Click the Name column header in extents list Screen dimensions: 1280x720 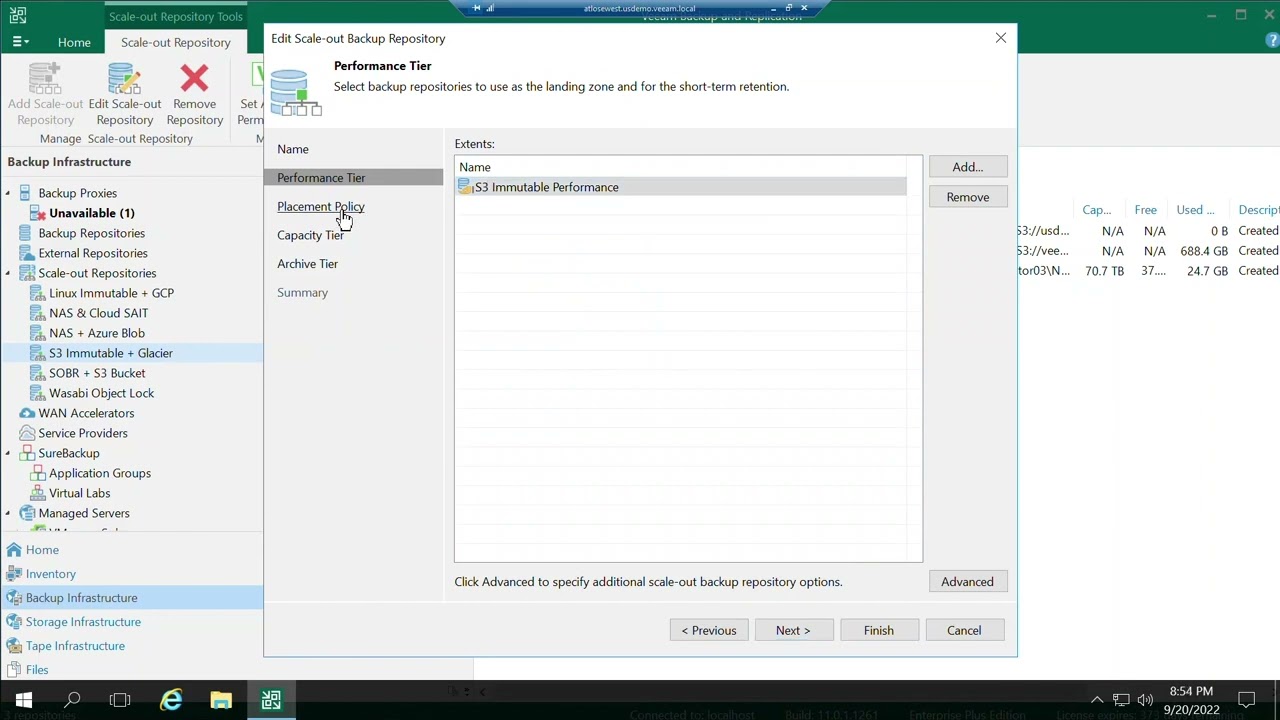coord(682,167)
